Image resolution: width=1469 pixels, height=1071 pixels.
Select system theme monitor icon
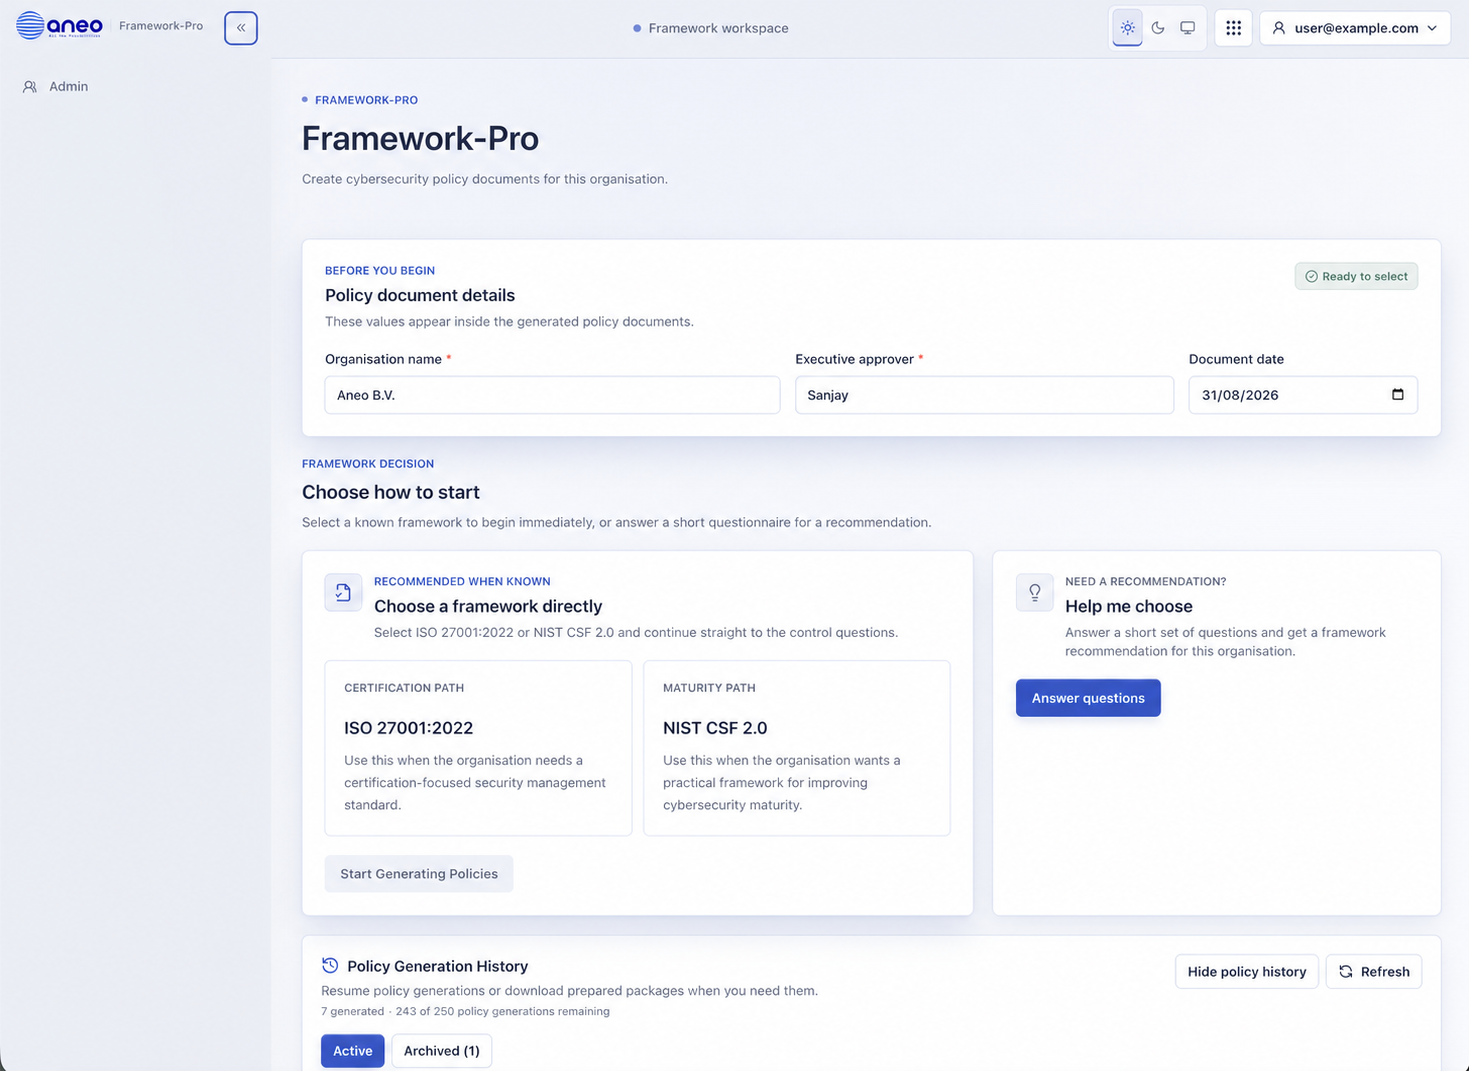click(1187, 28)
